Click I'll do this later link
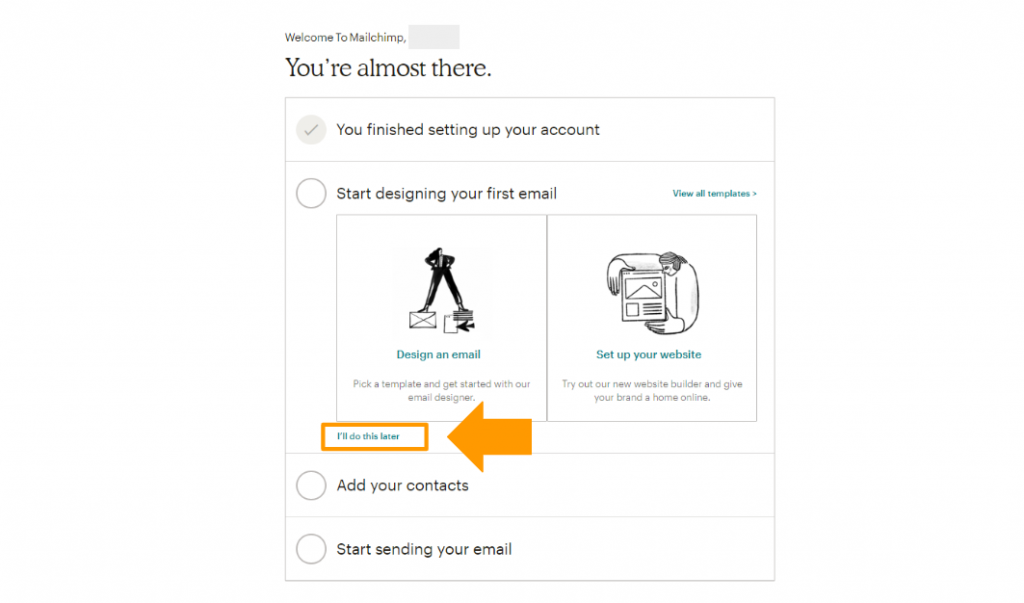The width and height of the screenshot is (1024, 603). [x=368, y=437]
